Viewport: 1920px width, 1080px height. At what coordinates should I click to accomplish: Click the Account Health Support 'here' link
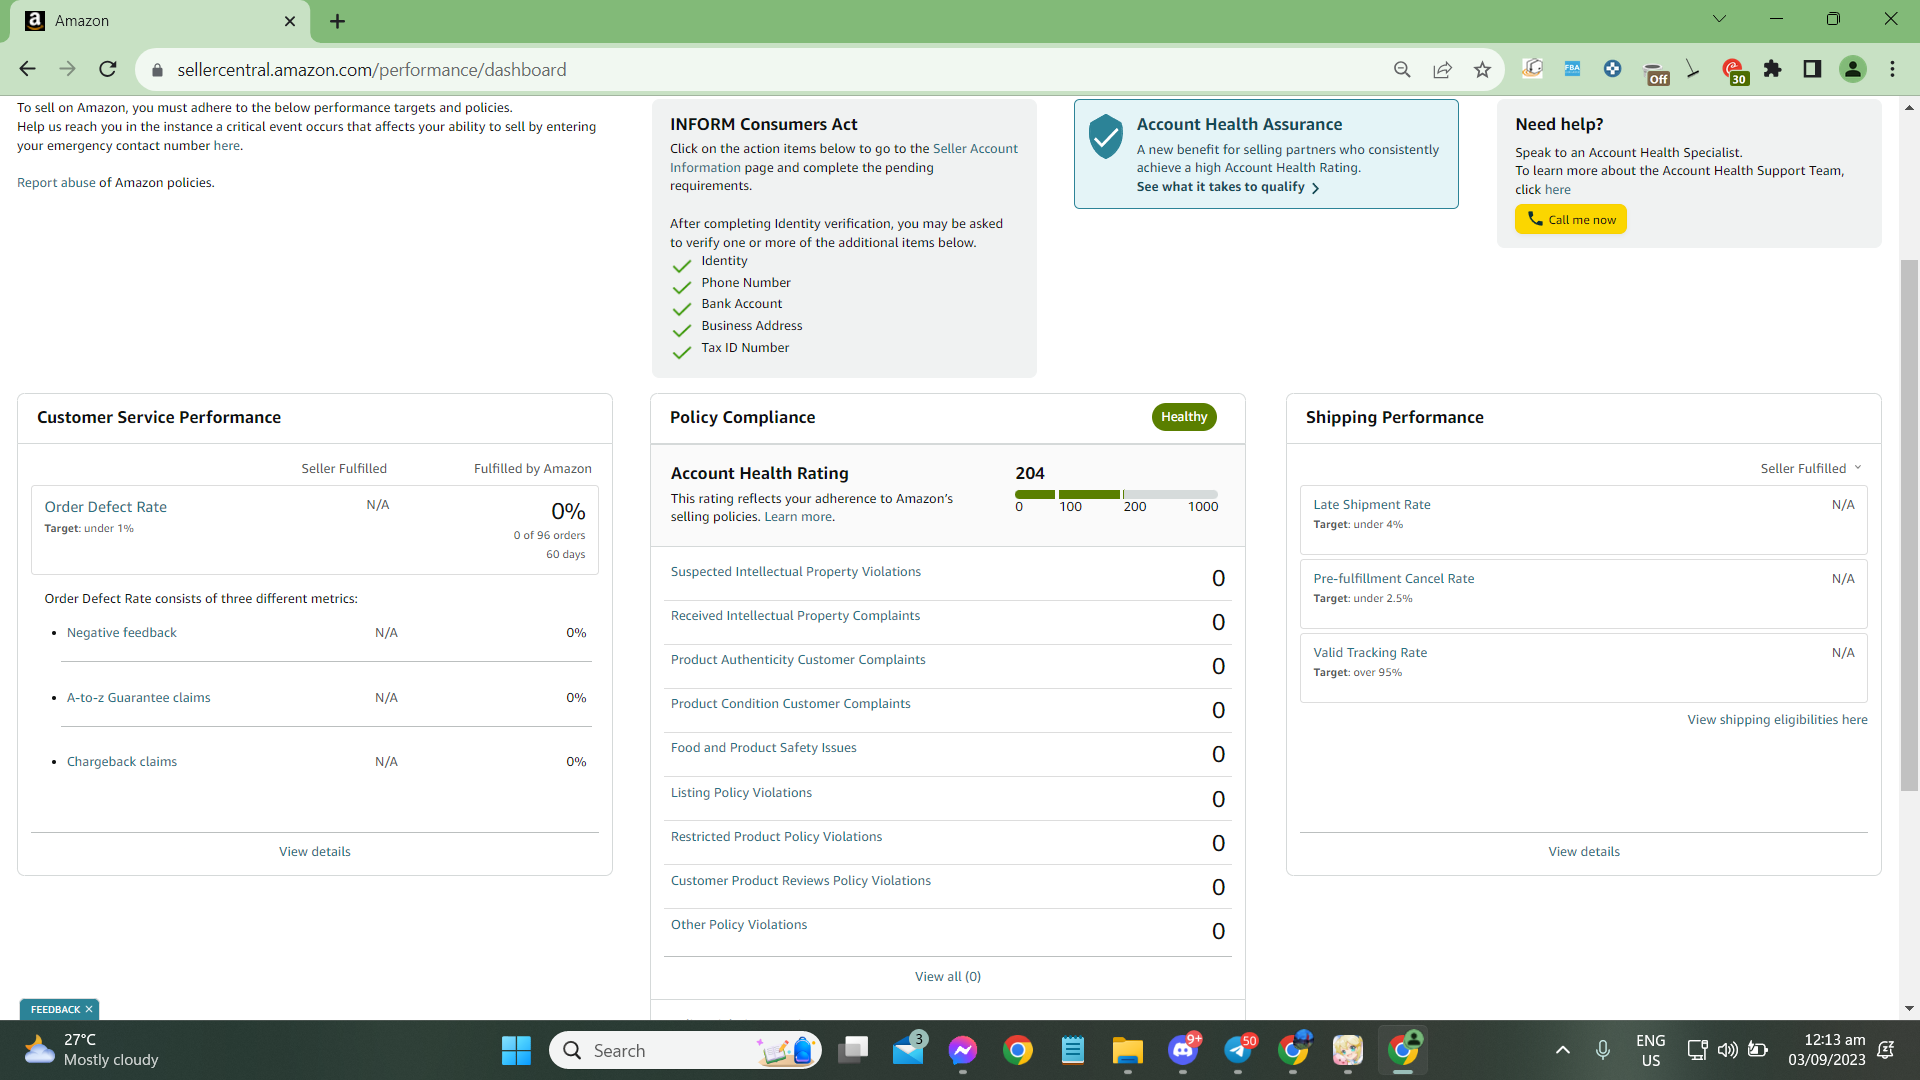1557,190
